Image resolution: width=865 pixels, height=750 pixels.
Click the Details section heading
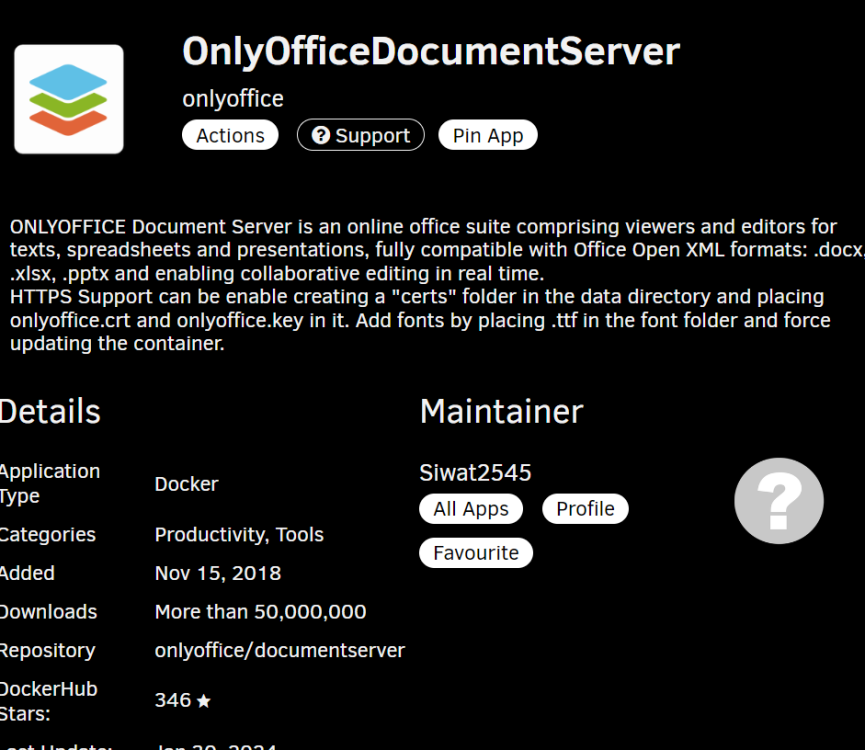pos(50,411)
